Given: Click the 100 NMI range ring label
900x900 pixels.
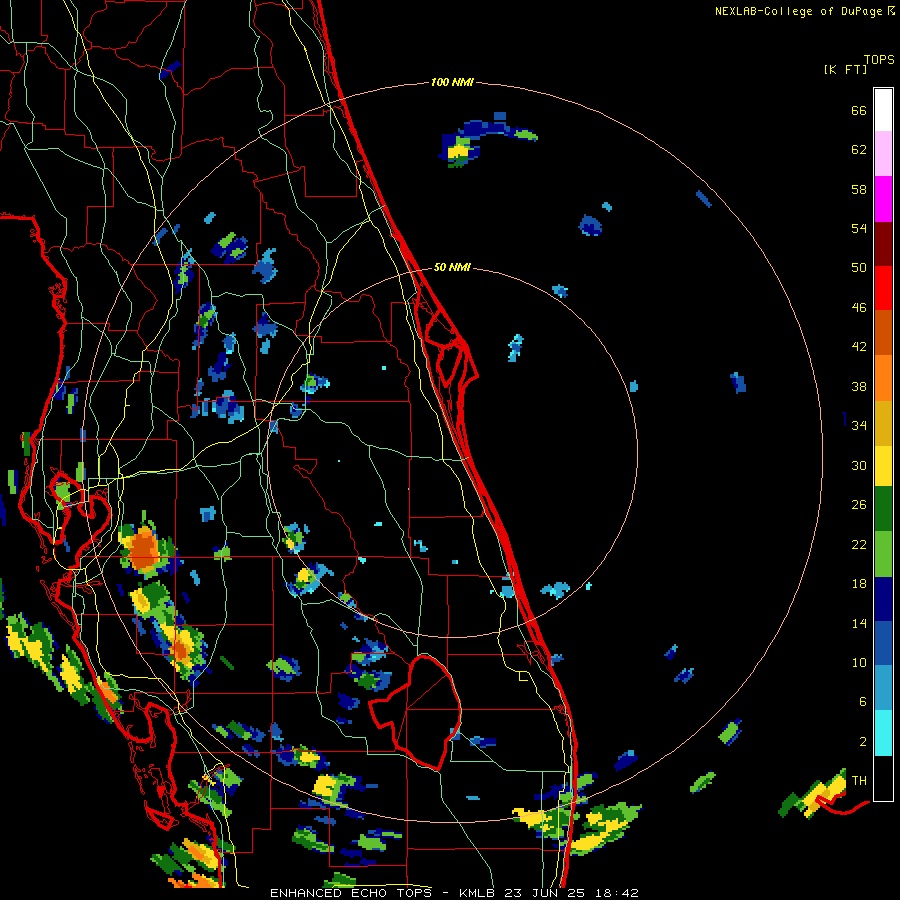Looking at the screenshot, I should [452, 83].
